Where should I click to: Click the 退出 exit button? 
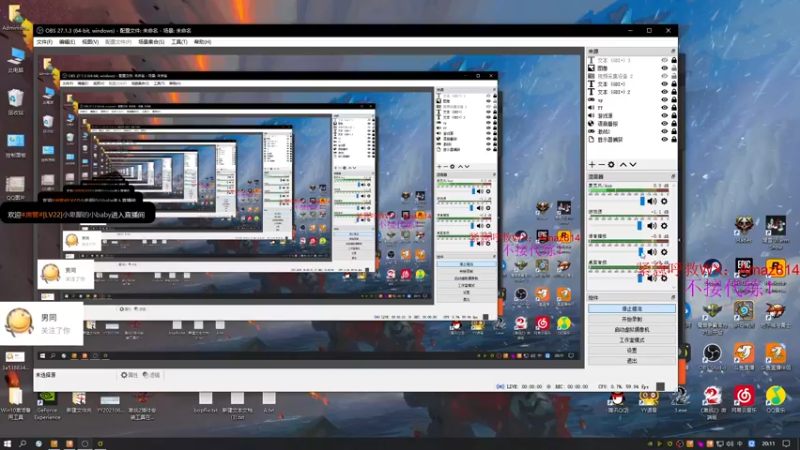coord(632,361)
